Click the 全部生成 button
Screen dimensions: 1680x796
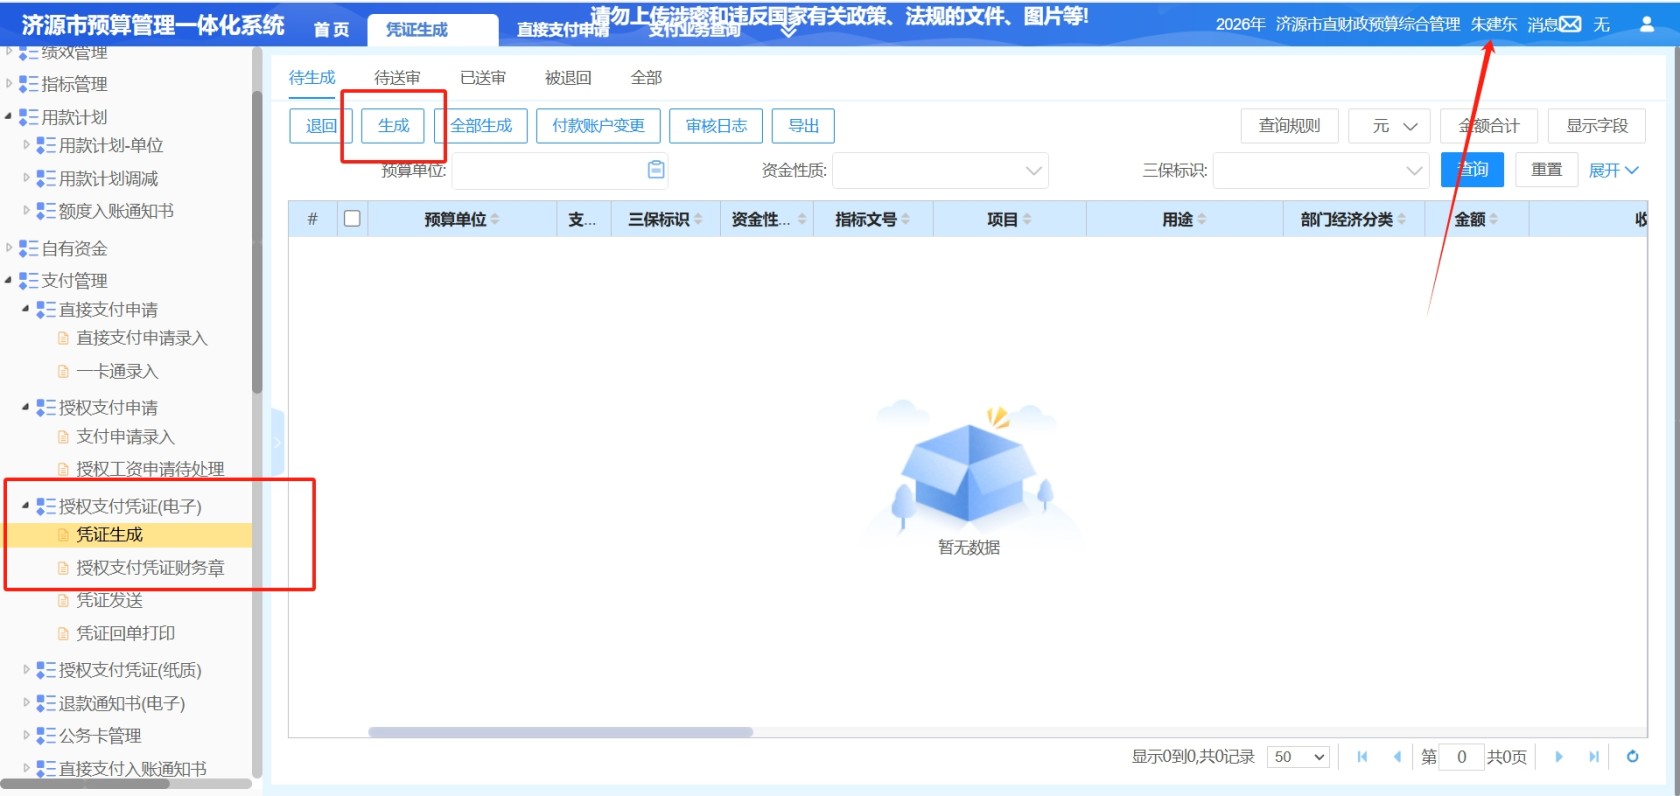(x=481, y=126)
